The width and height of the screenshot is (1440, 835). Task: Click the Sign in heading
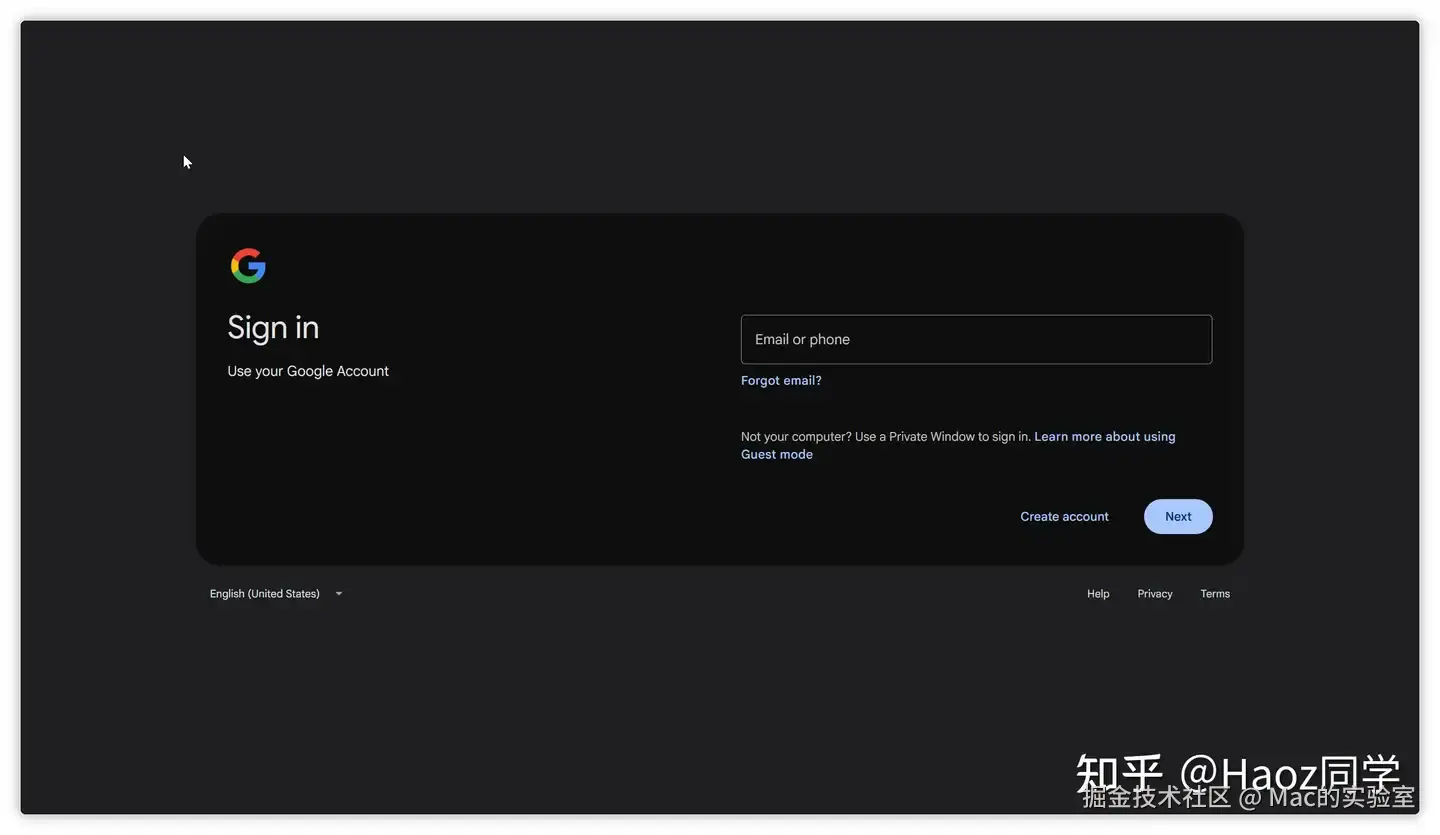click(x=273, y=328)
